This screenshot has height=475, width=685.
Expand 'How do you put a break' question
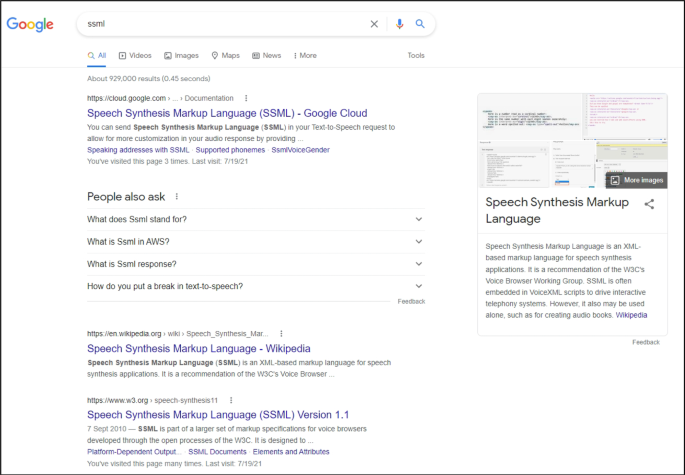[x=256, y=286]
